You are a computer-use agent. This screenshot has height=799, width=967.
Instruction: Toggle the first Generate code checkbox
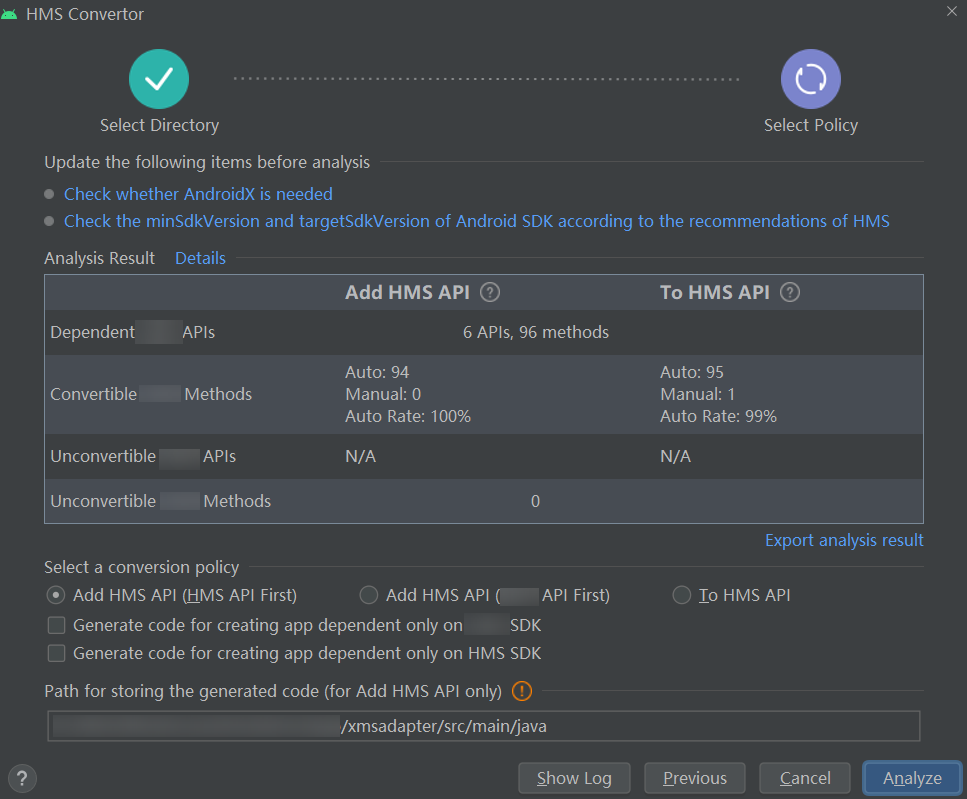pyautogui.click(x=57, y=626)
